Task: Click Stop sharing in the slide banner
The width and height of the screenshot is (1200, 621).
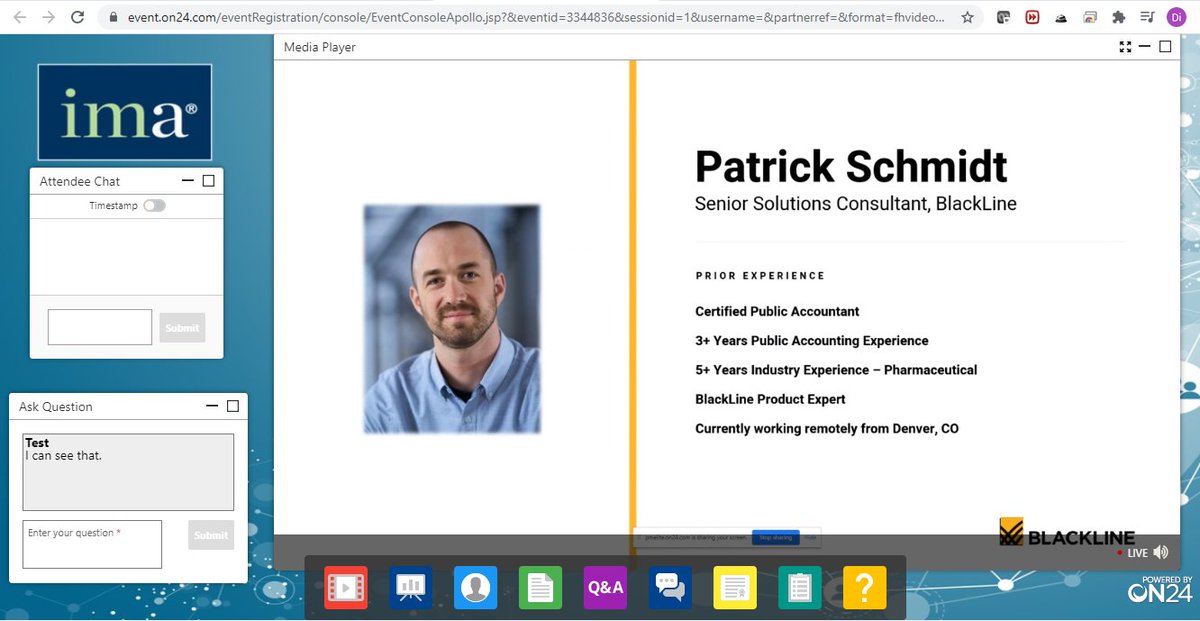Action: click(x=776, y=538)
